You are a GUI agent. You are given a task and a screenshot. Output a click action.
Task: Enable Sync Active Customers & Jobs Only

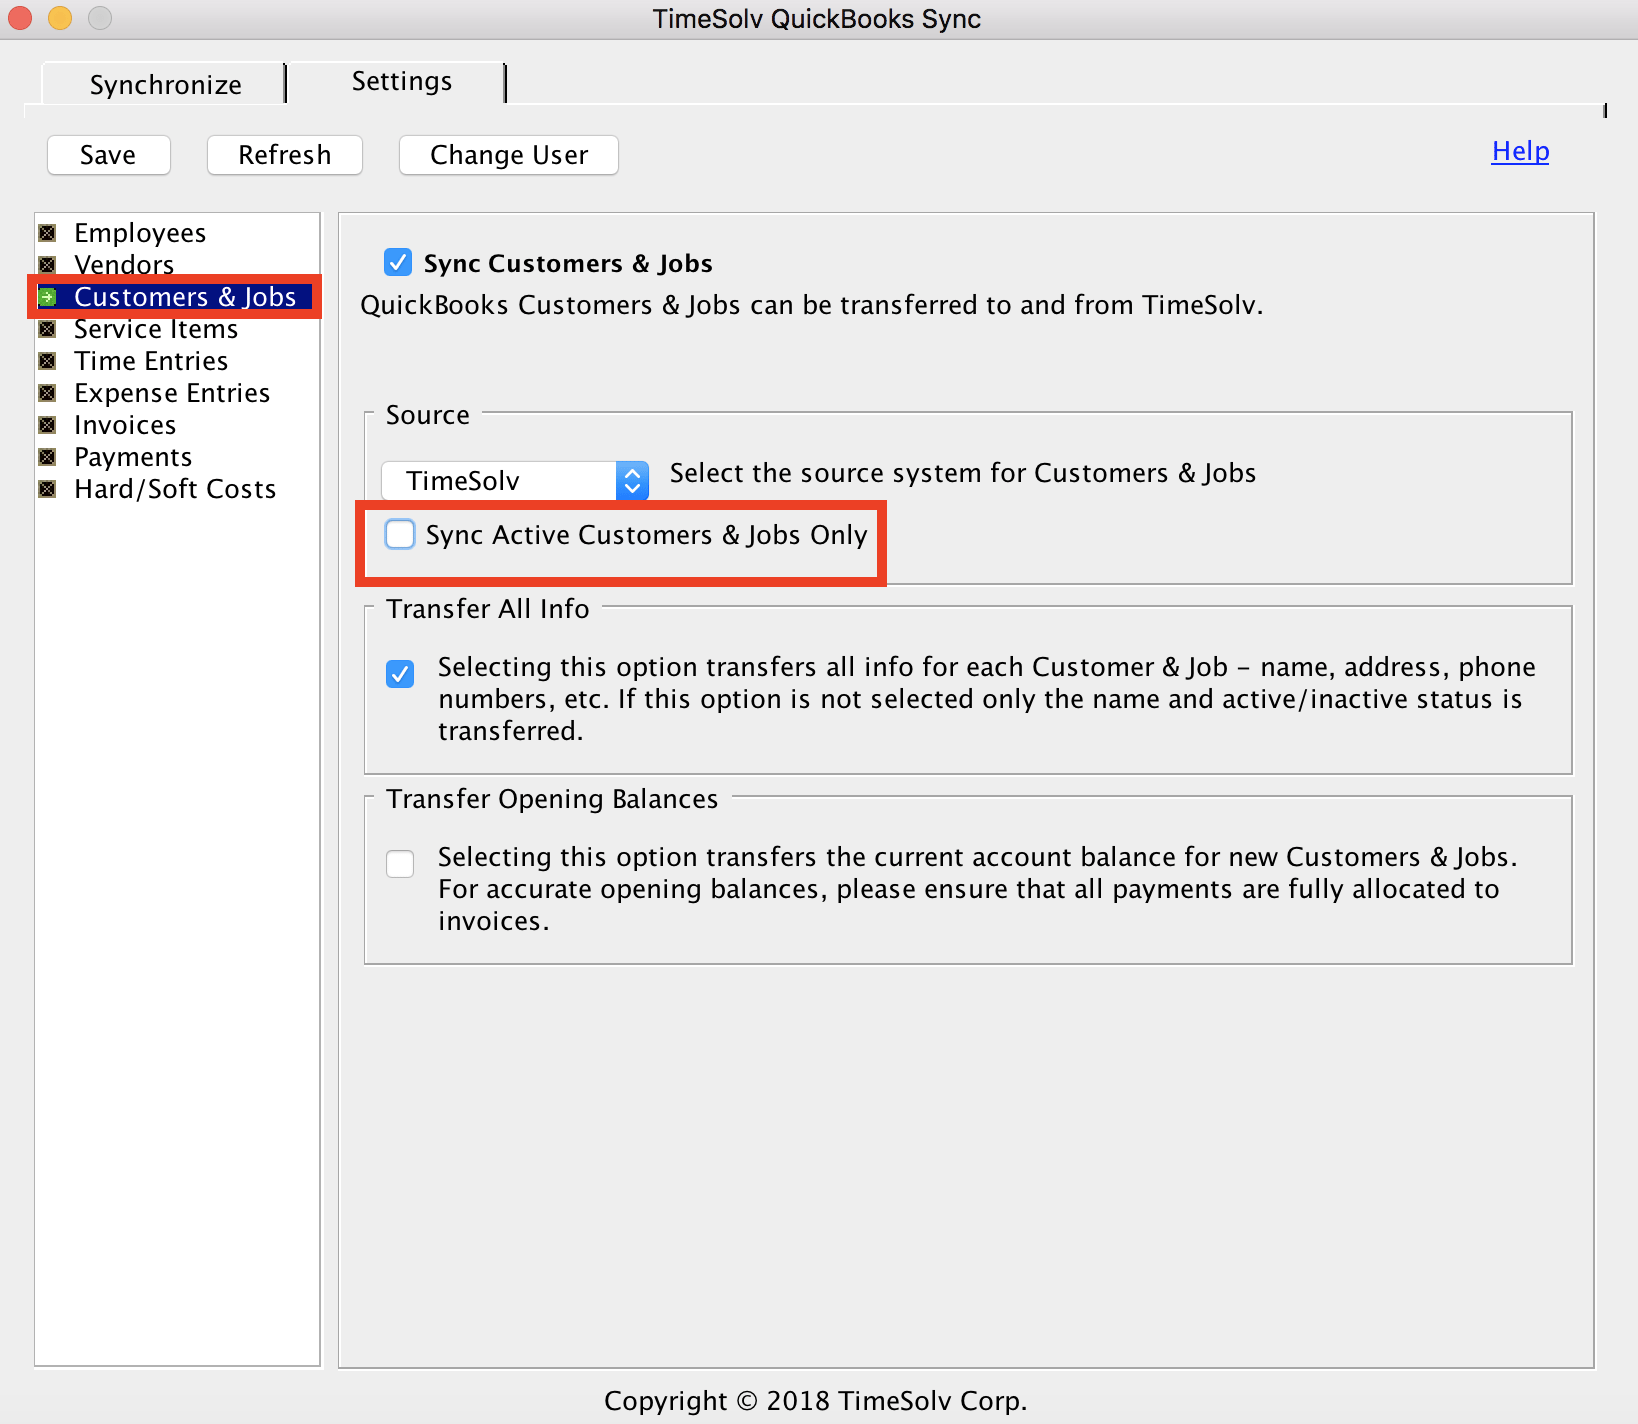400,535
